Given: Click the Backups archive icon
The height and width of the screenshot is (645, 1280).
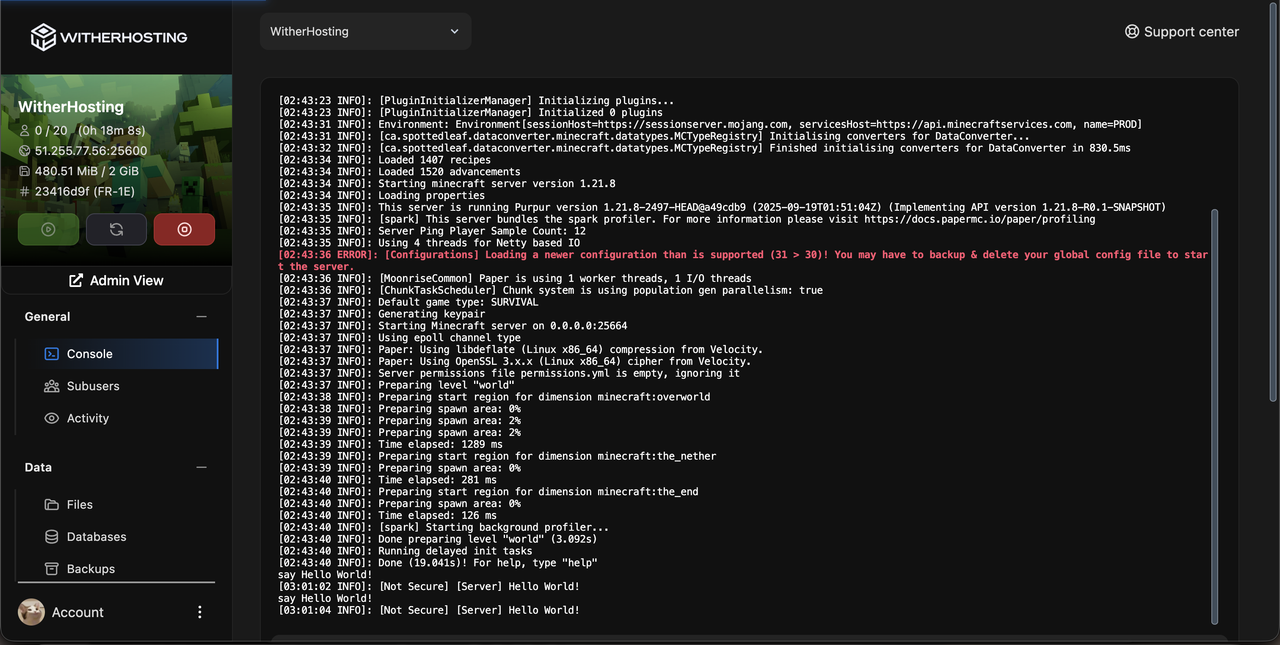Looking at the screenshot, I should (x=51, y=569).
